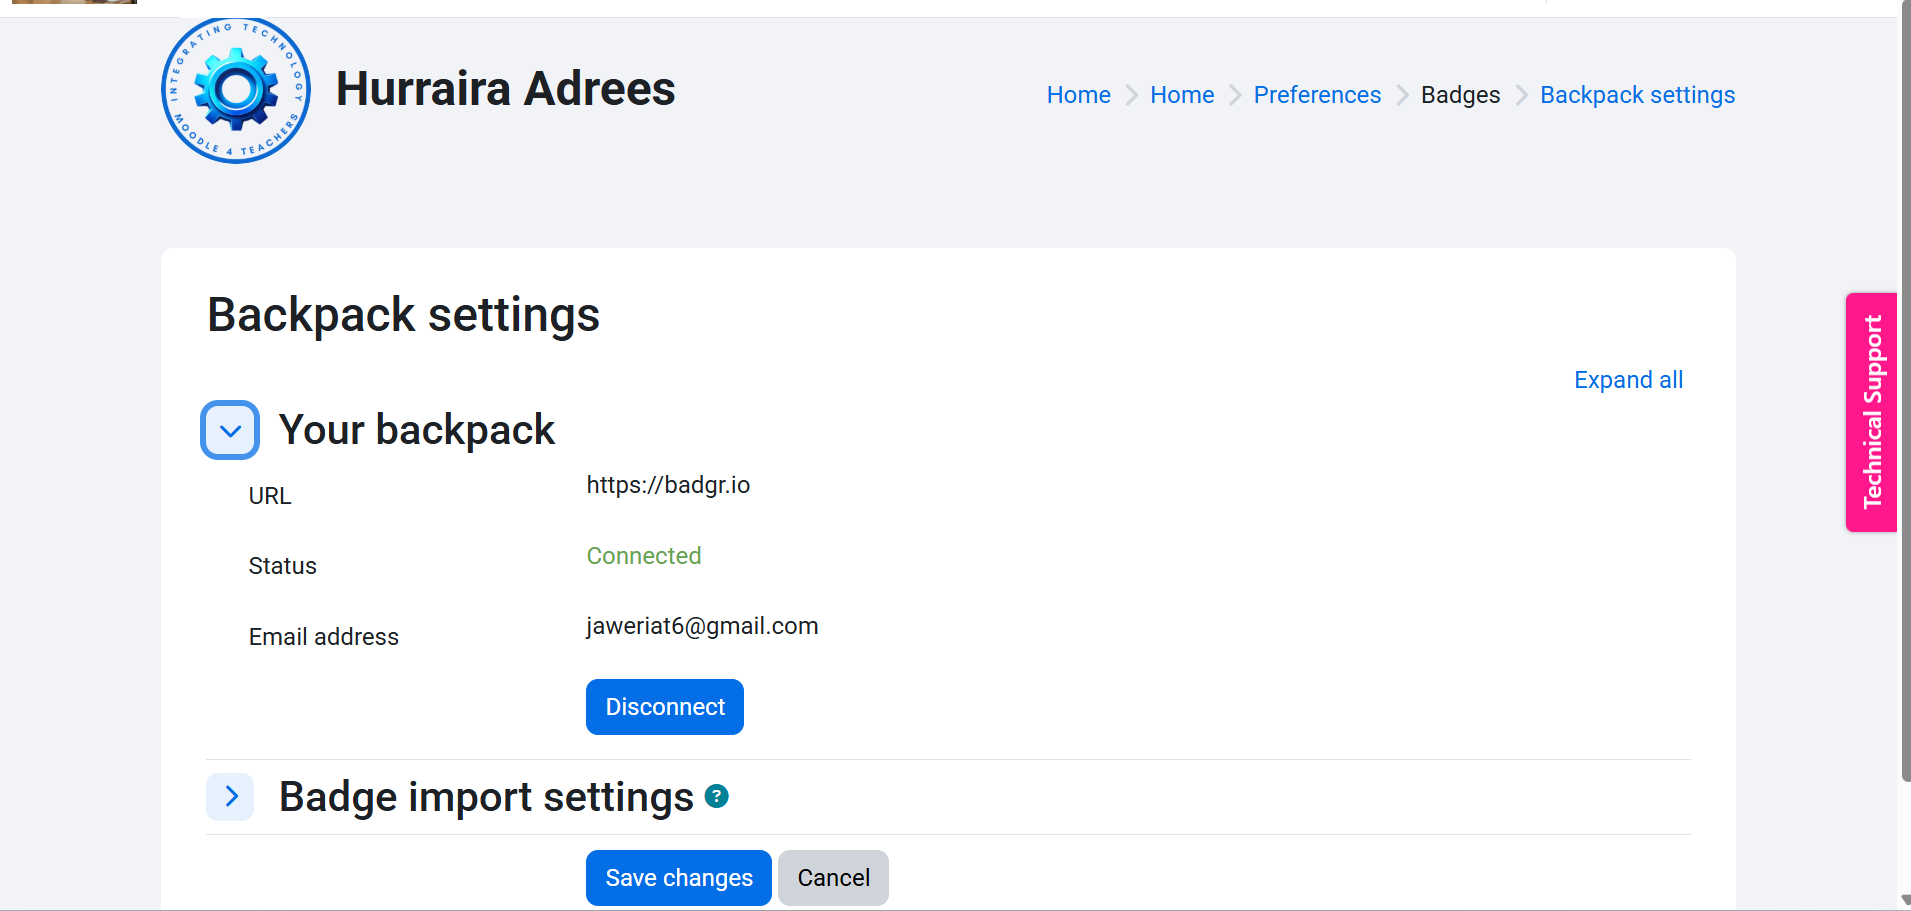The width and height of the screenshot is (1911, 911).
Task: Go to second Home breadcrumb link
Action: (x=1182, y=95)
